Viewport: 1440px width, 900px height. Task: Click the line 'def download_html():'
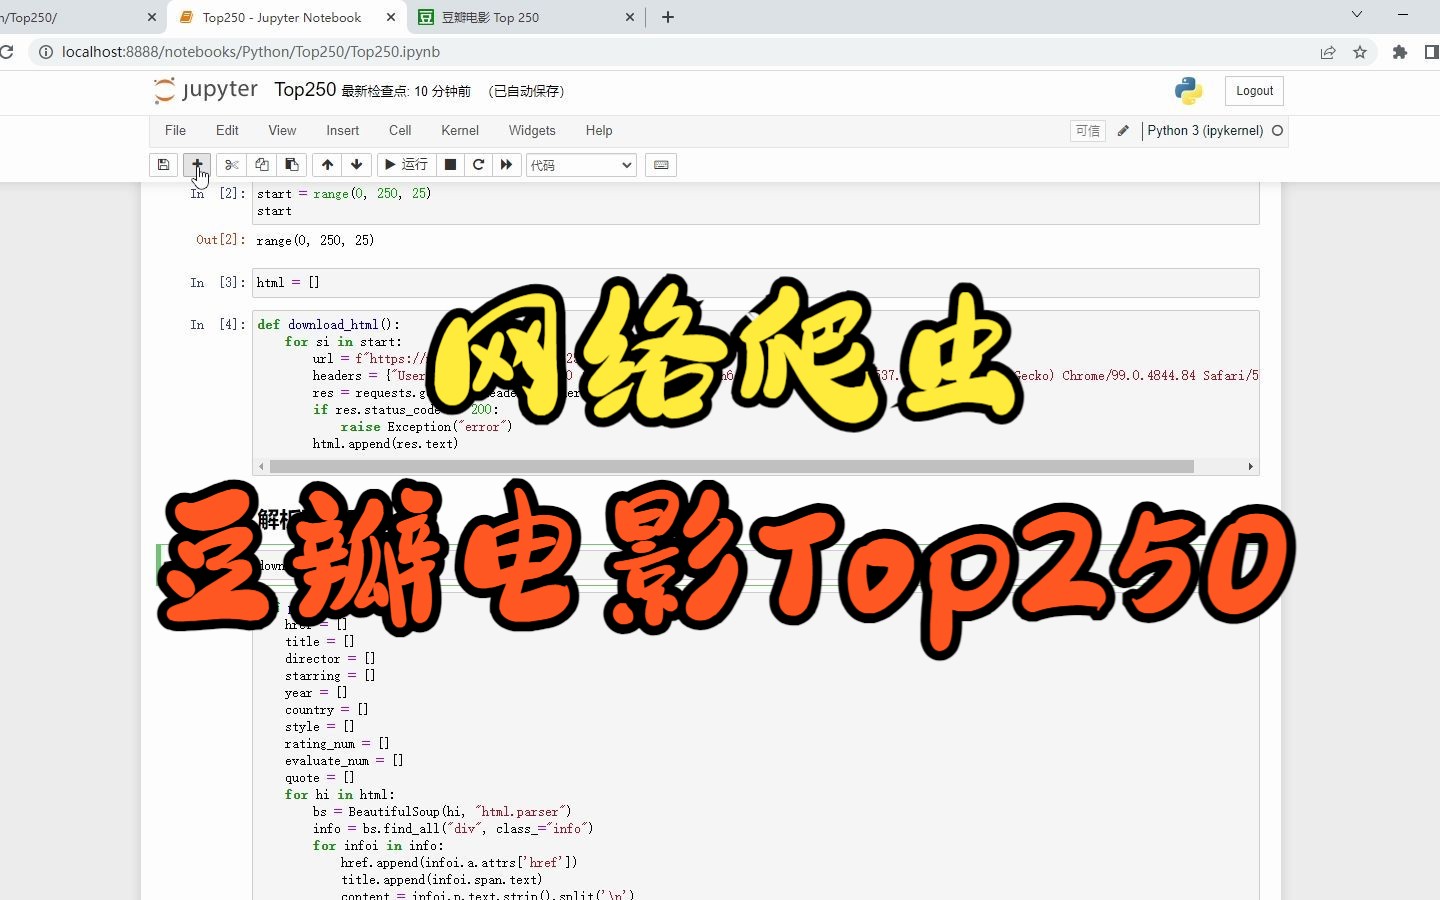coord(328,325)
